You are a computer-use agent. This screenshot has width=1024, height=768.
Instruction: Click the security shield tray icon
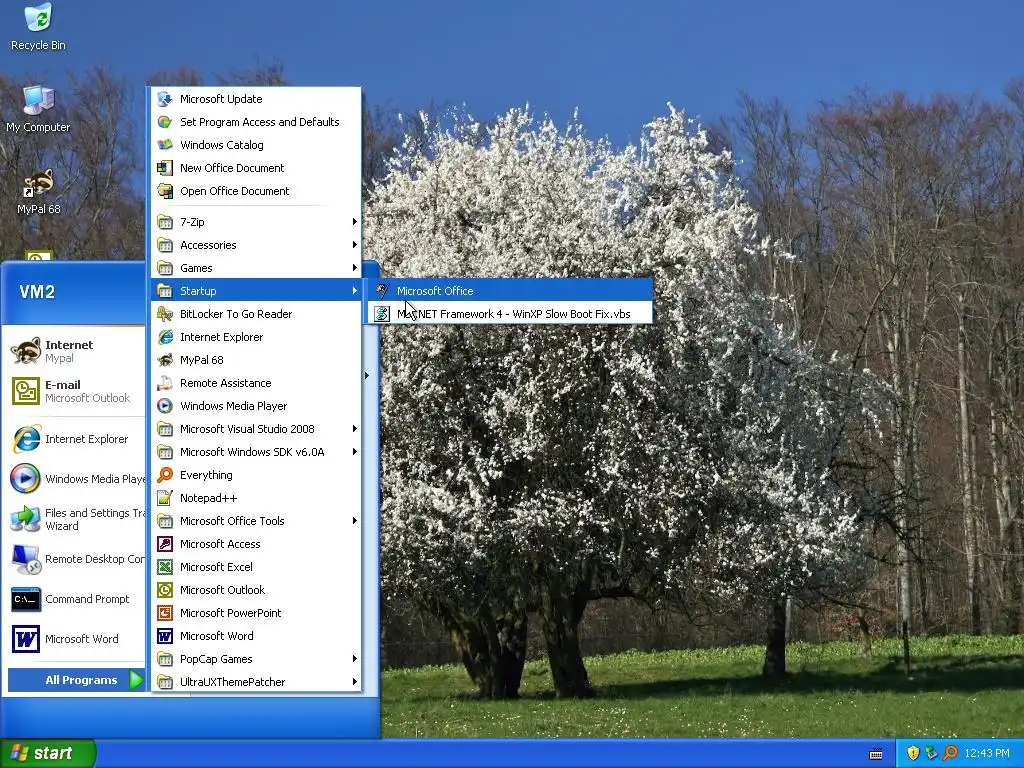(913, 753)
